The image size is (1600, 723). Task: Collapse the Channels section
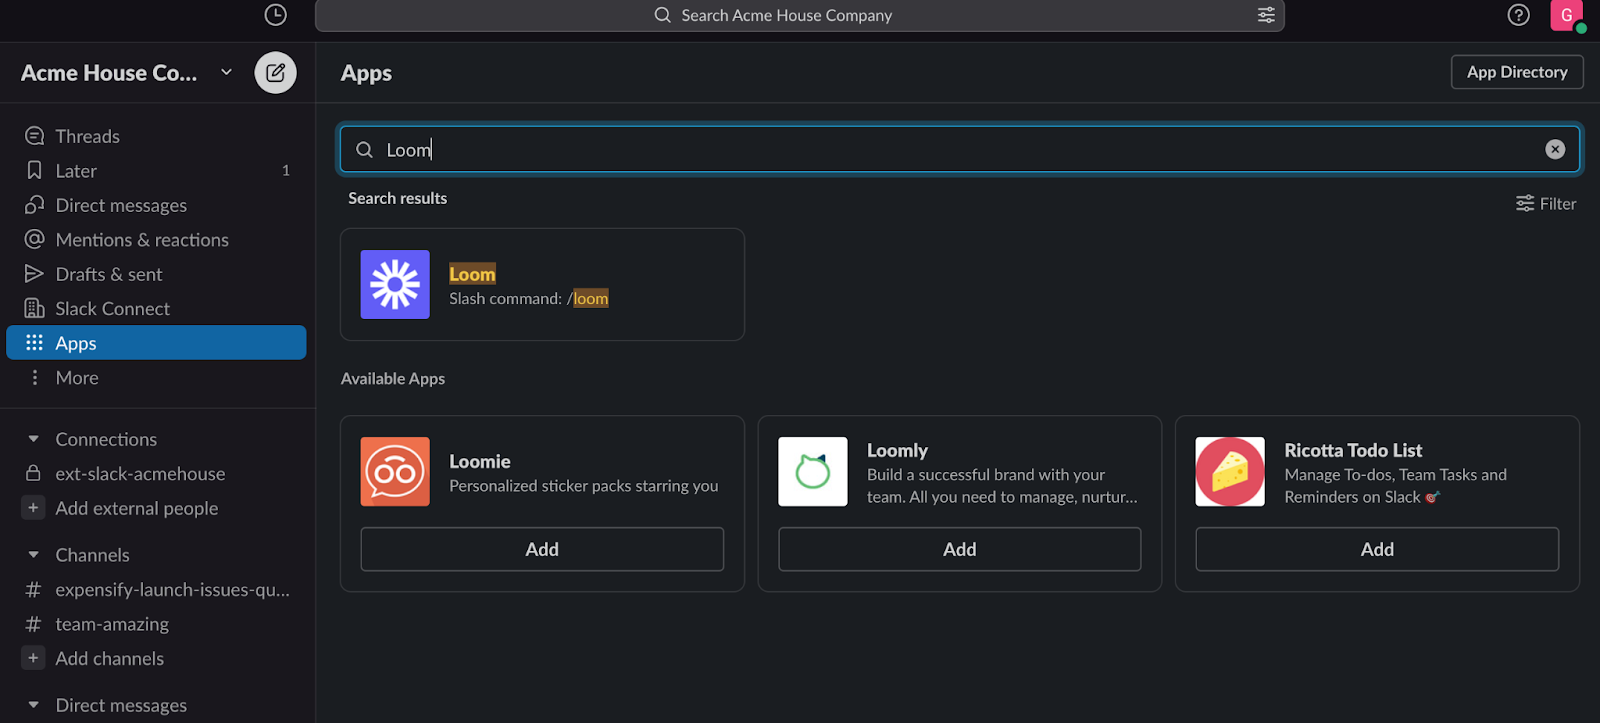[33, 555]
